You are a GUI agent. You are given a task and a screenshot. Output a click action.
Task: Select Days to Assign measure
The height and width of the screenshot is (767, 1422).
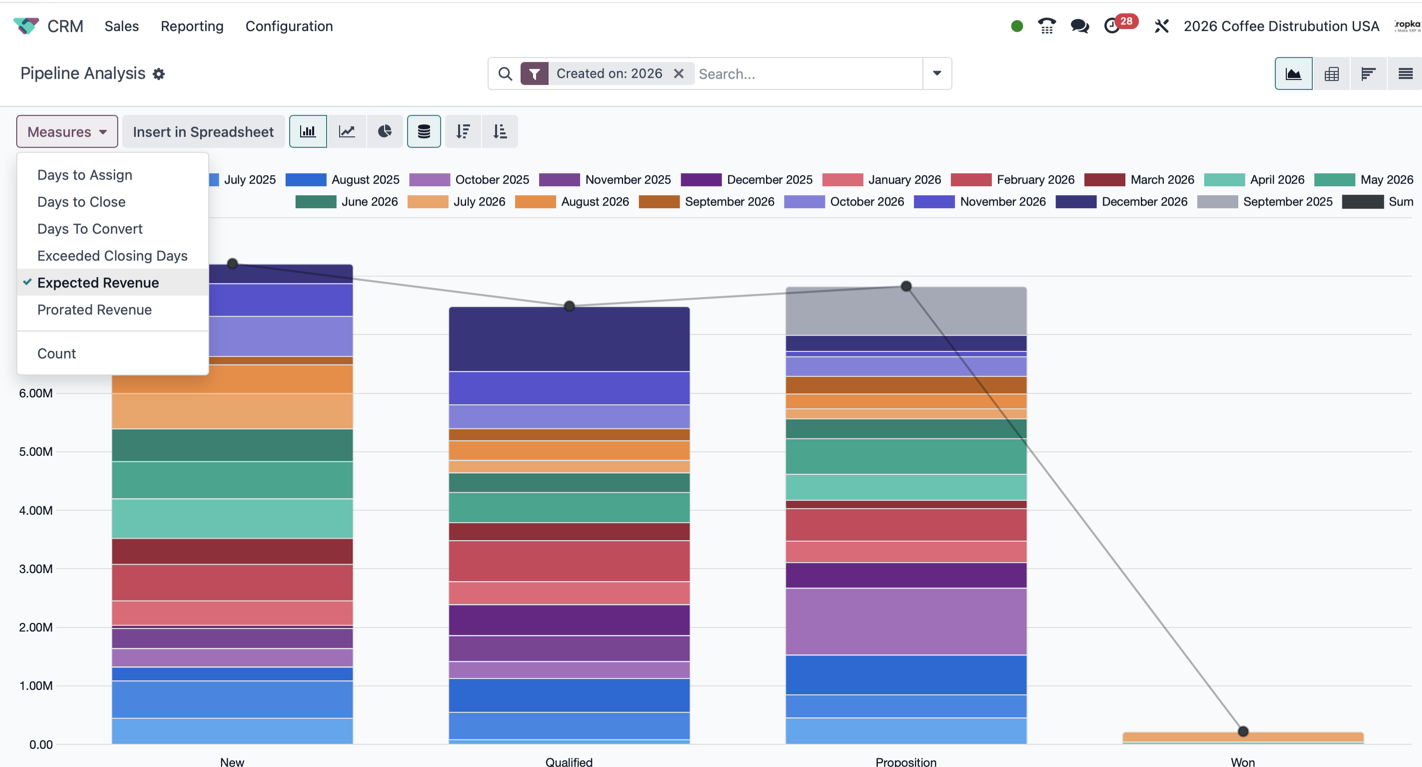113,174
